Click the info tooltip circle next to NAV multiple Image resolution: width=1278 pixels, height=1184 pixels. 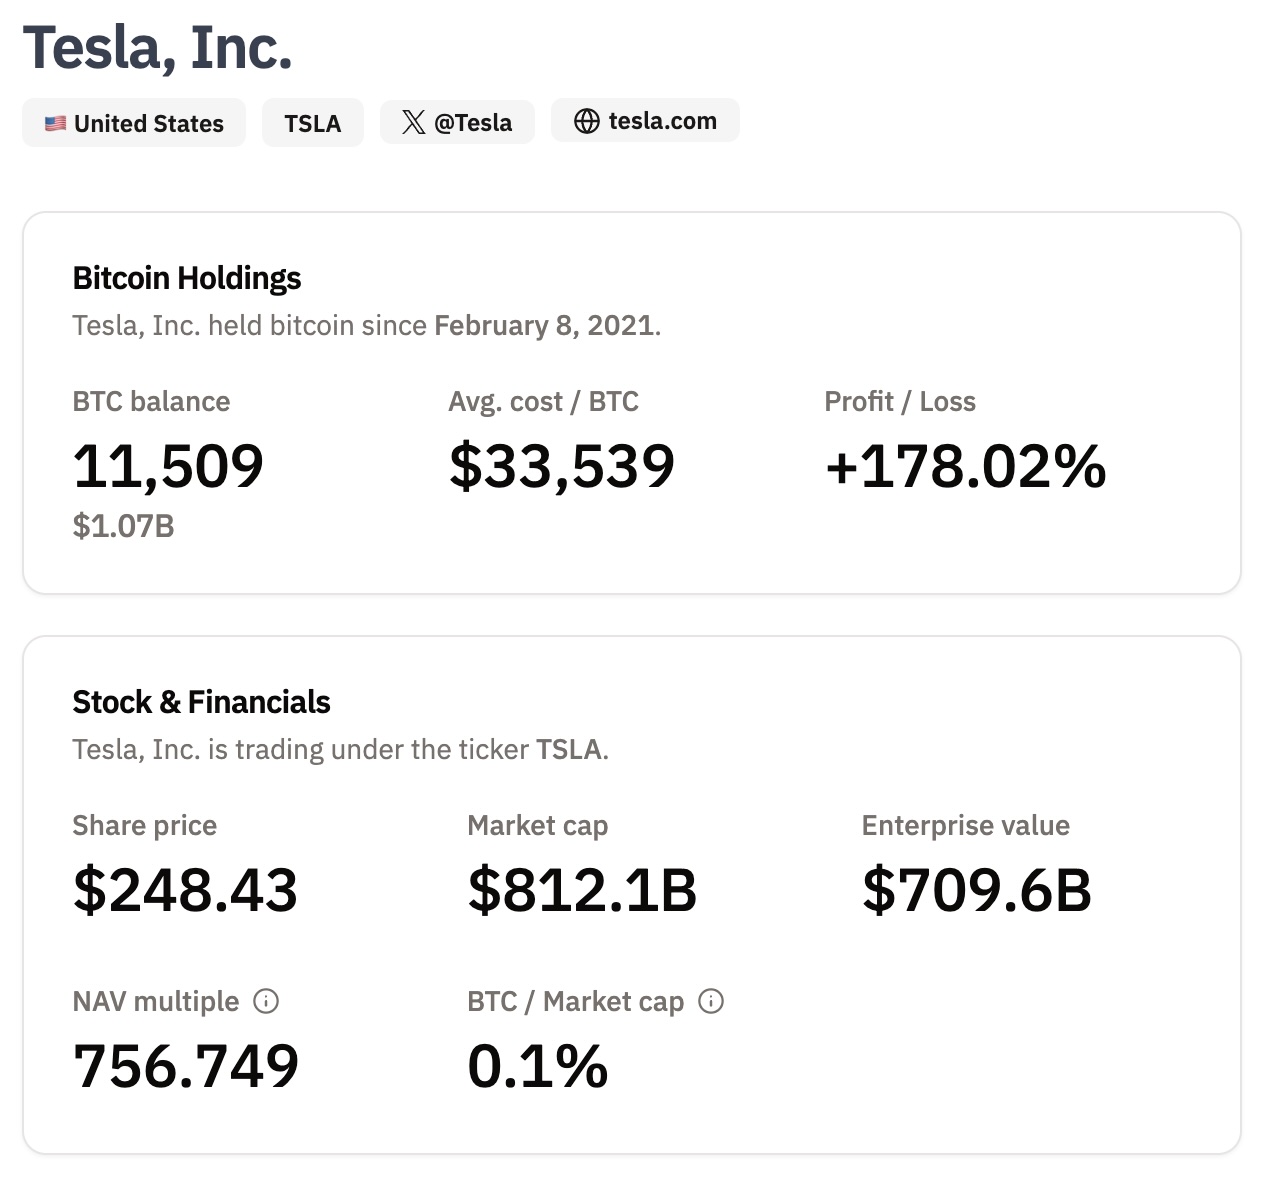click(266, 1001)
